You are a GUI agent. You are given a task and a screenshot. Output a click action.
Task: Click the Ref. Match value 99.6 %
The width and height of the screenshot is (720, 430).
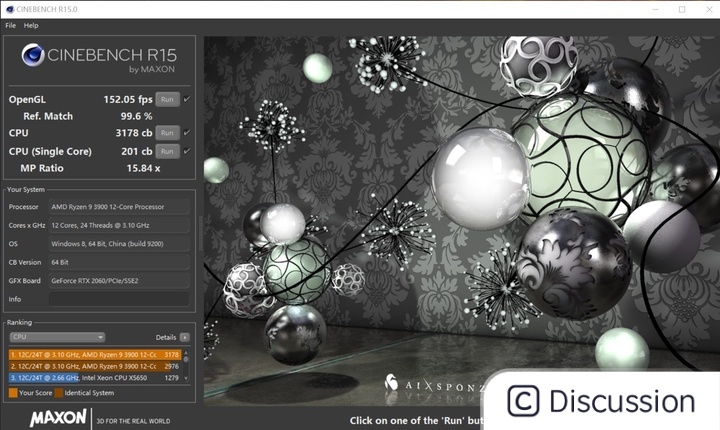136,116
